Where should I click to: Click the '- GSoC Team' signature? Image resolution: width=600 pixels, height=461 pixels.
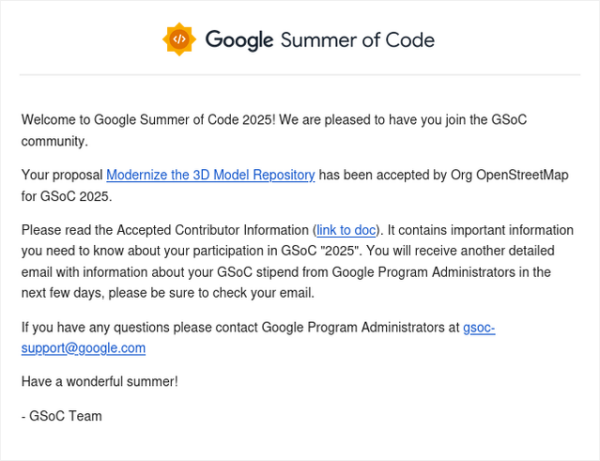click(x=62, y=416)
